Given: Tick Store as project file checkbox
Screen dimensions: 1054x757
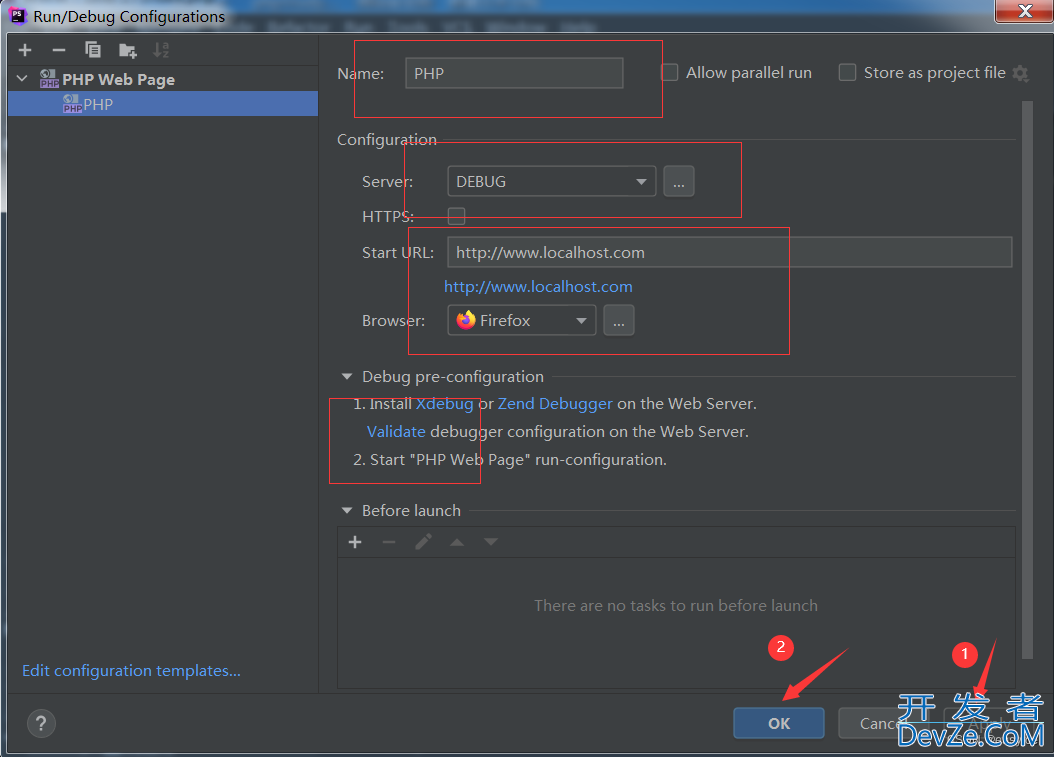Looking at the screenshot, I should [x=847, y=72].
